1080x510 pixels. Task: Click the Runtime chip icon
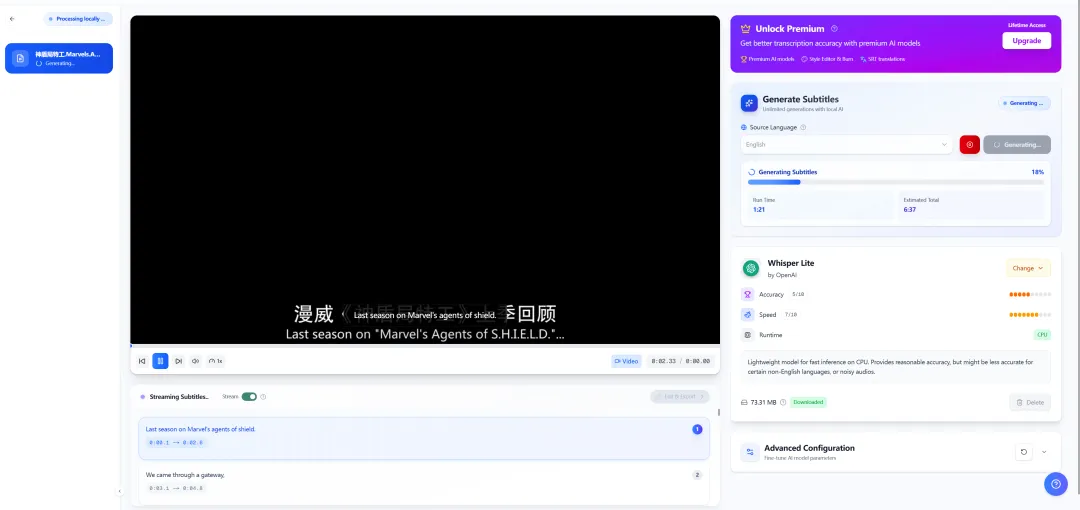747,335
